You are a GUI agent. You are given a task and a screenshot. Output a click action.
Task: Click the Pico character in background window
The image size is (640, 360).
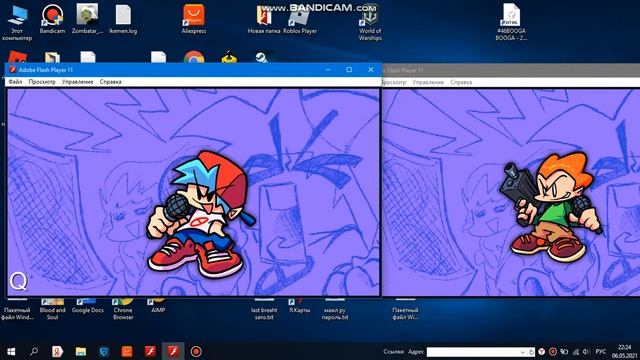click(551, 206)
